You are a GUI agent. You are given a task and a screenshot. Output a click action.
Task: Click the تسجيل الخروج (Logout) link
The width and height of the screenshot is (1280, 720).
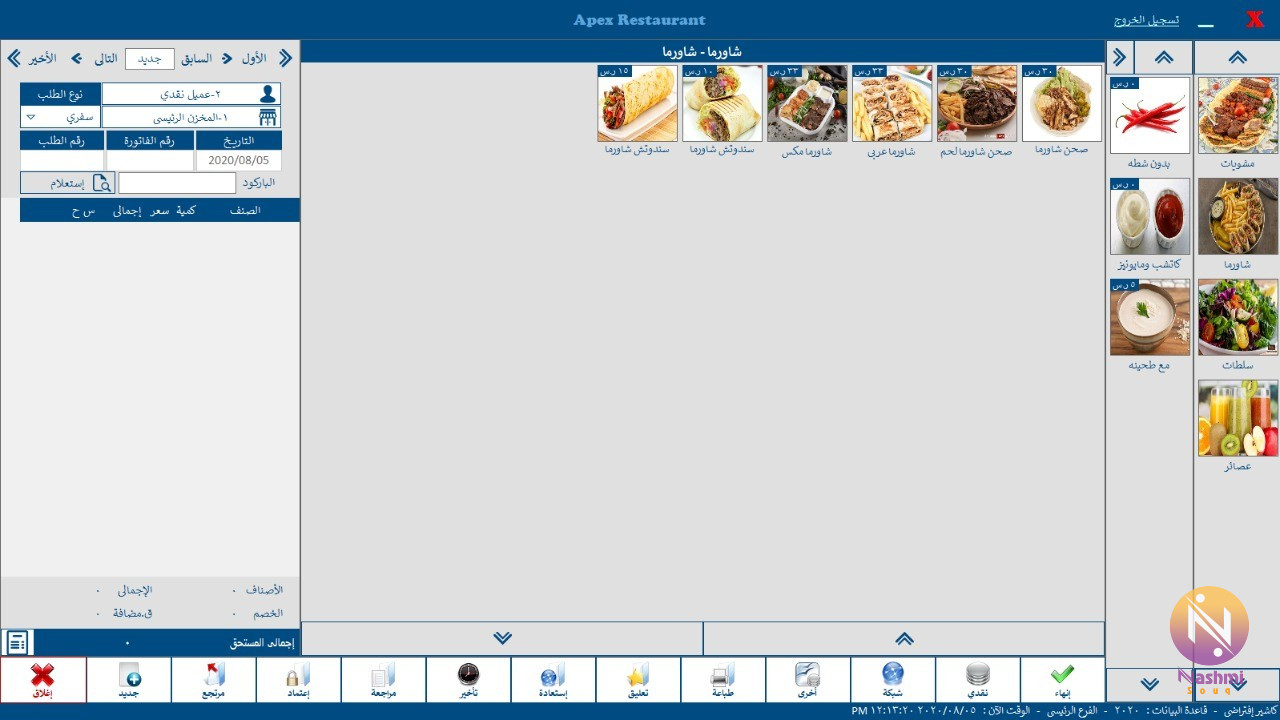tap(1146, 20)
